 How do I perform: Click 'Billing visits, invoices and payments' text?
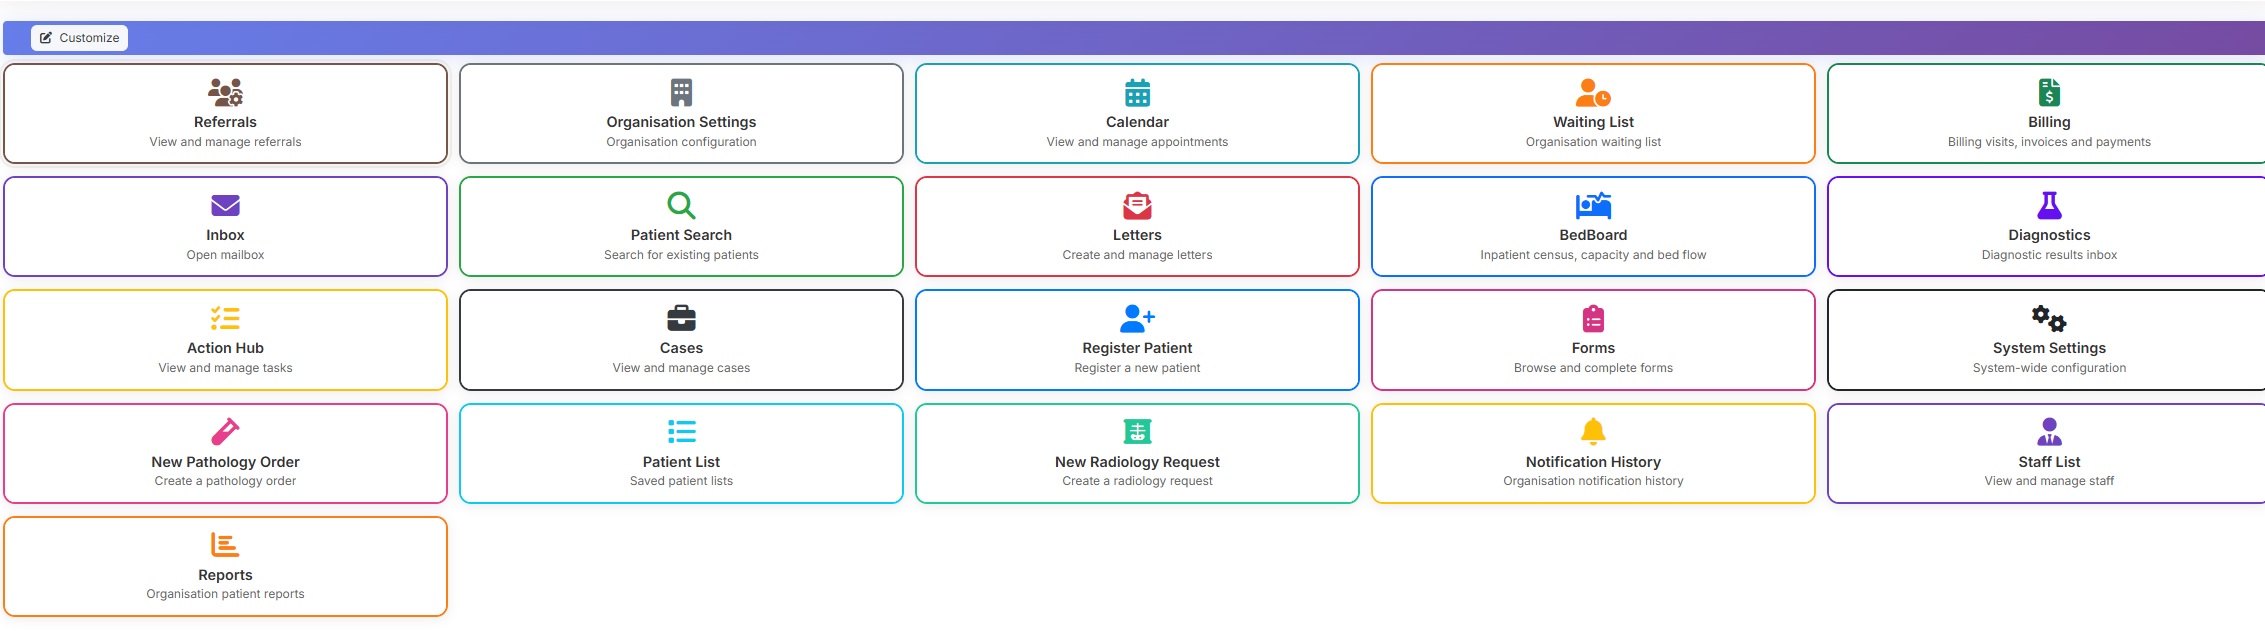click(2049, 142)
